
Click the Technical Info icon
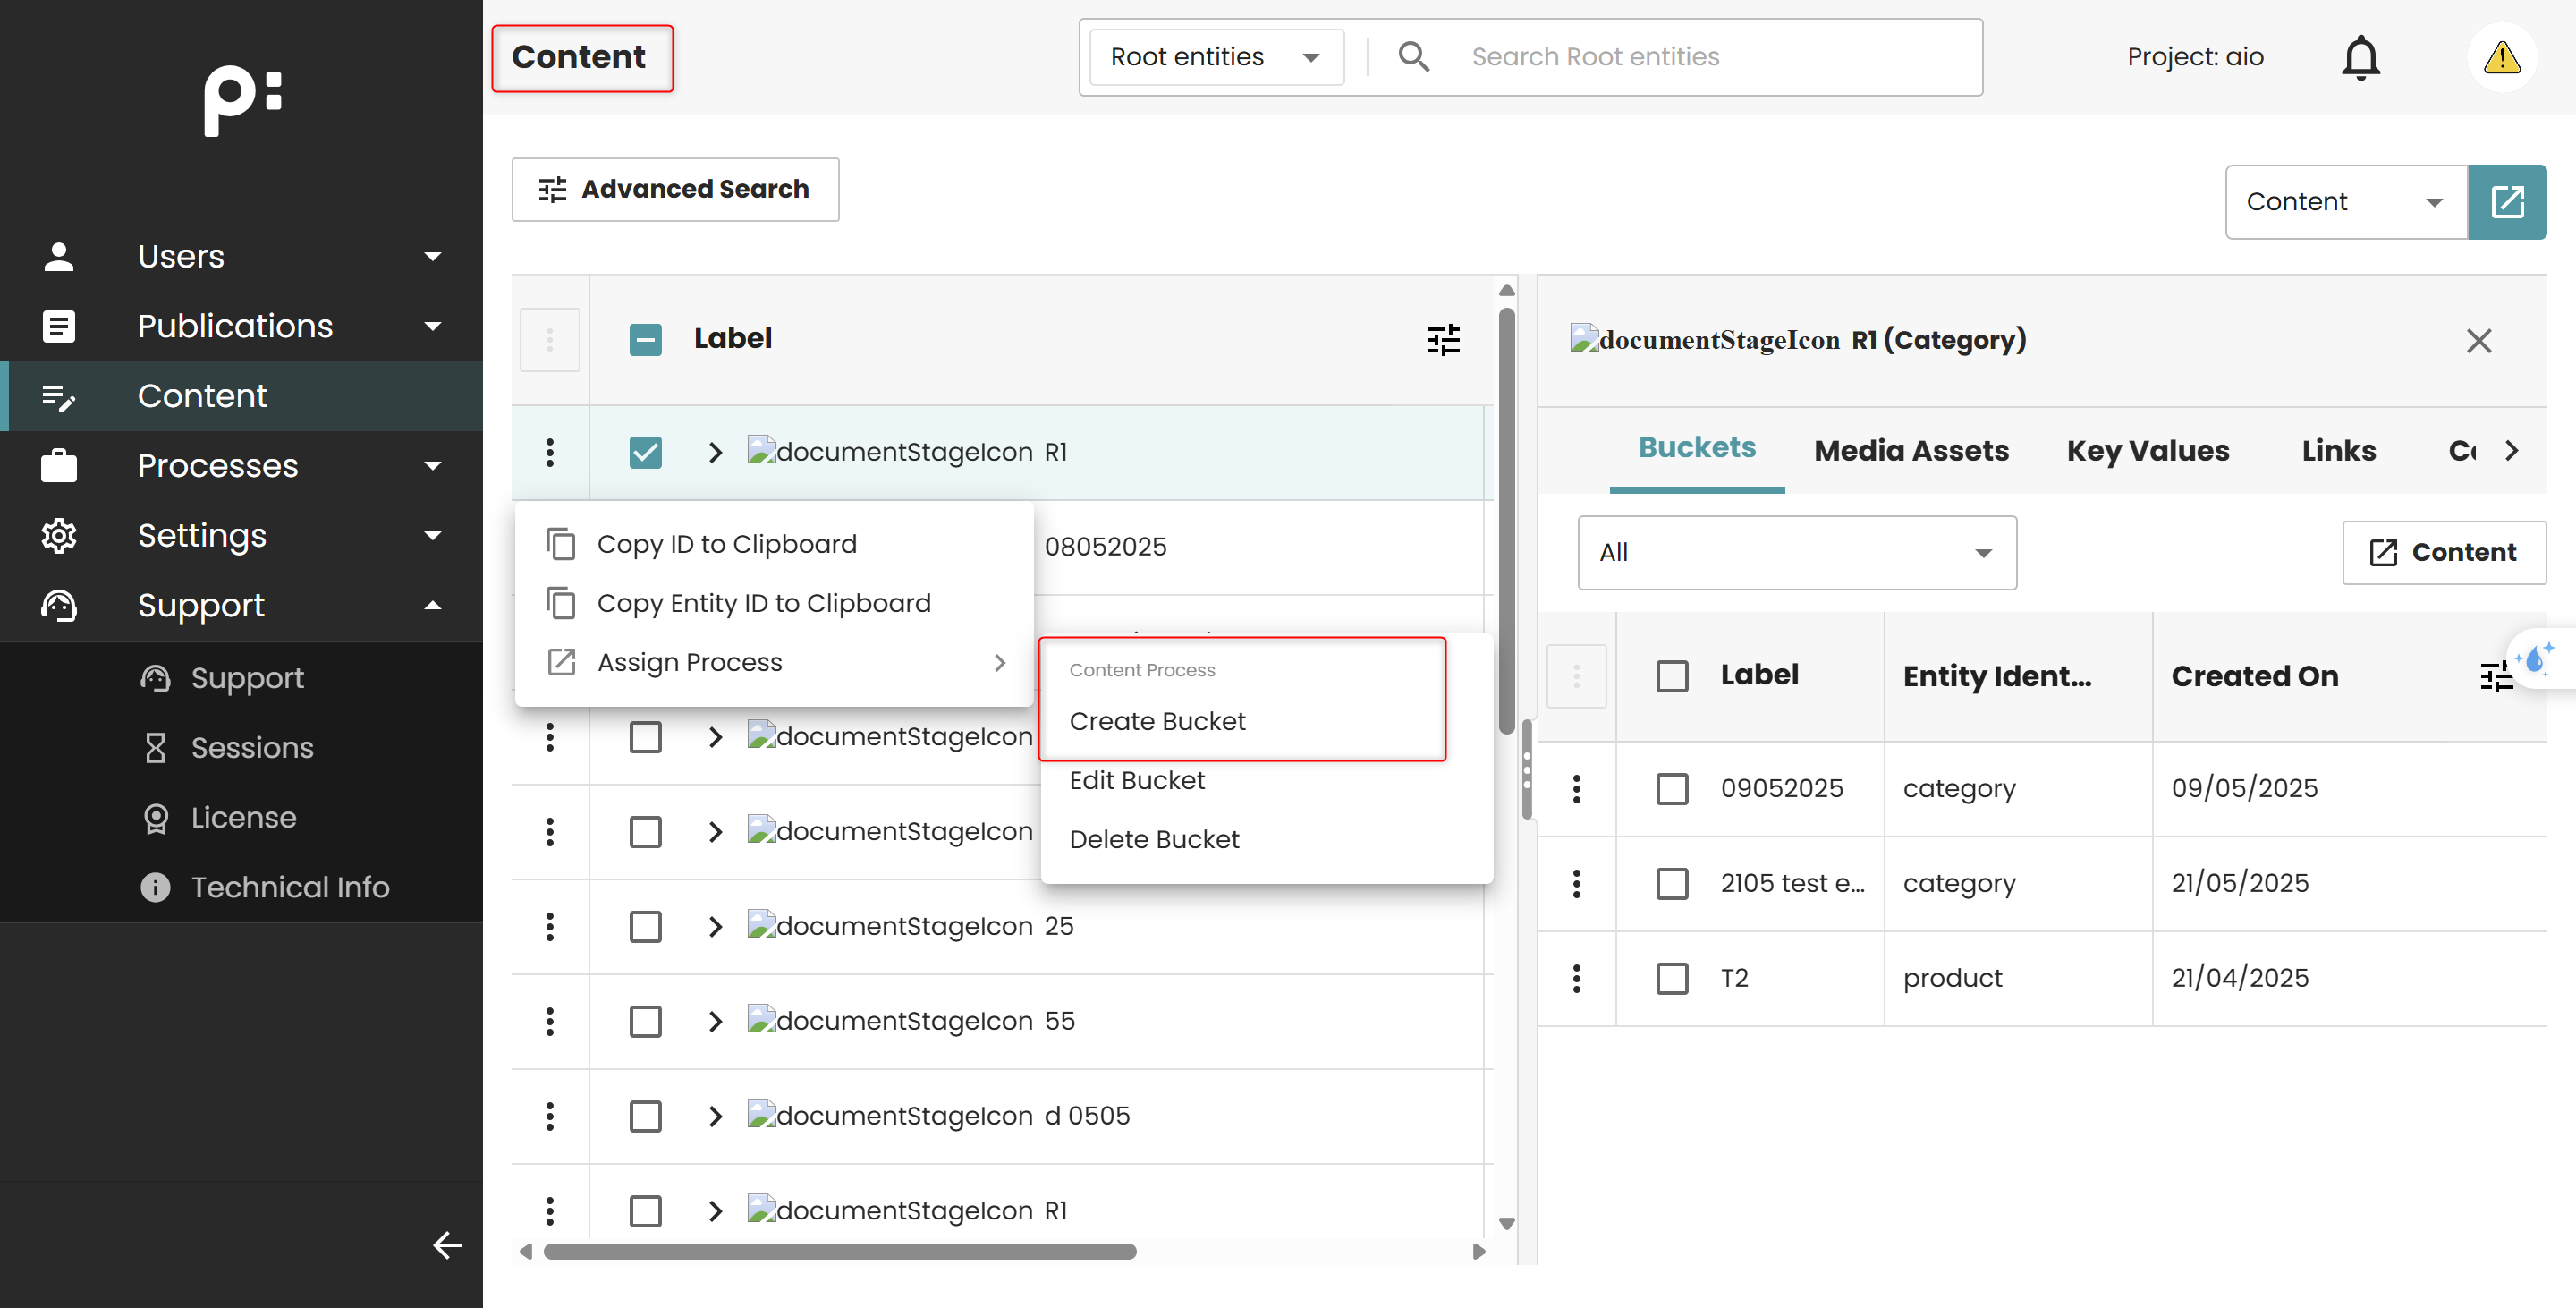(156, 887)
